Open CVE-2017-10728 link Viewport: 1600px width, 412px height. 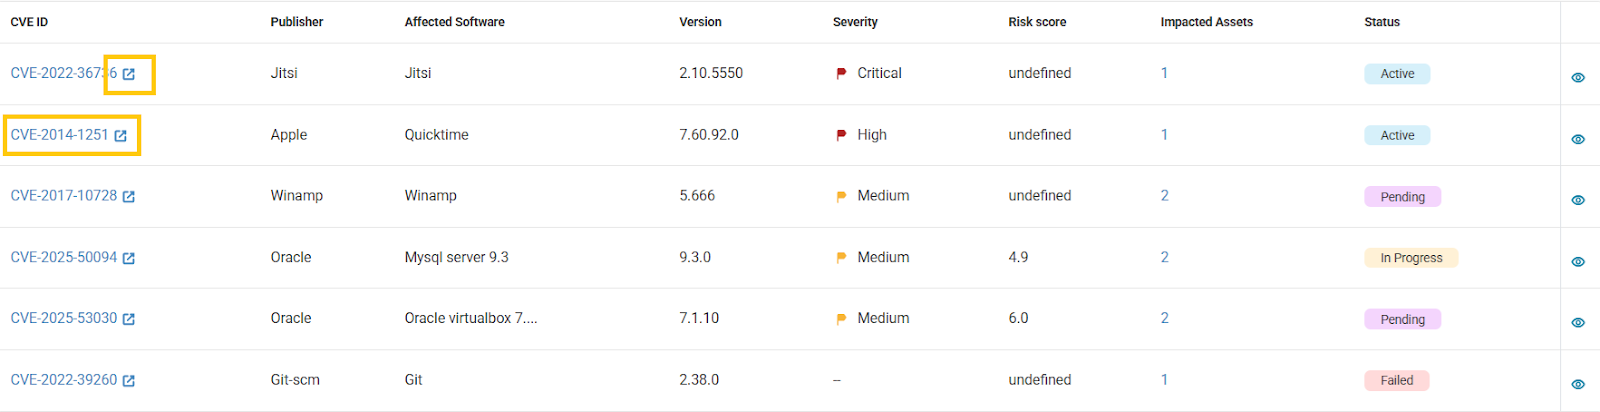click(x=64, y=196)
